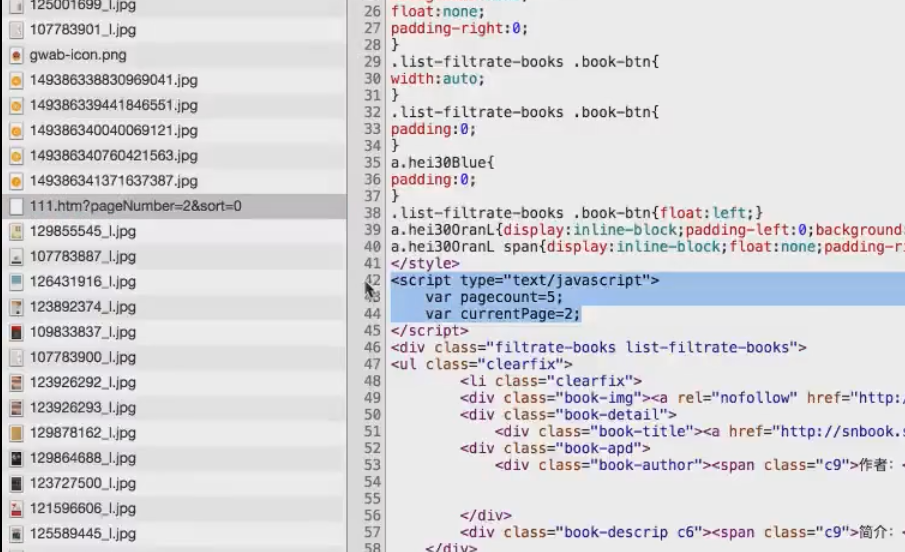This screenshot has height=552, width=905.
Task: Click the 'a.hei30Blue{' selector line
Action: (x=443, y=163)
